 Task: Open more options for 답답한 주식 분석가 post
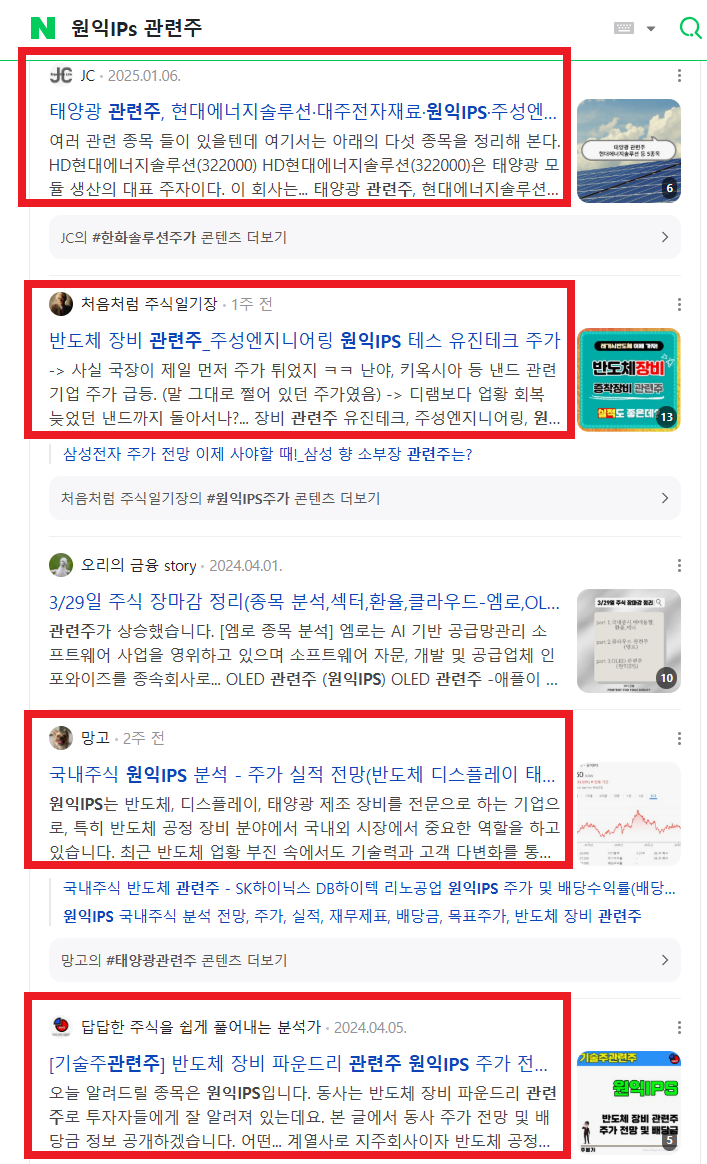coord(680,1027)
